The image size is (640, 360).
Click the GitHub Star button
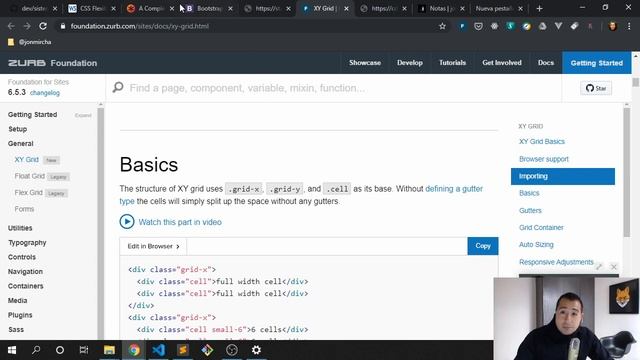[596, 88]
